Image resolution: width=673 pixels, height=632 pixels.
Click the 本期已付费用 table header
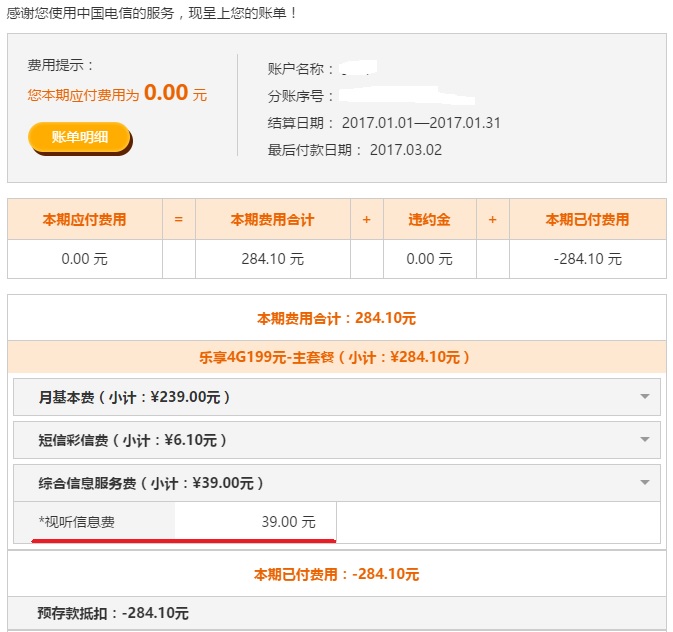pos(587,219)
